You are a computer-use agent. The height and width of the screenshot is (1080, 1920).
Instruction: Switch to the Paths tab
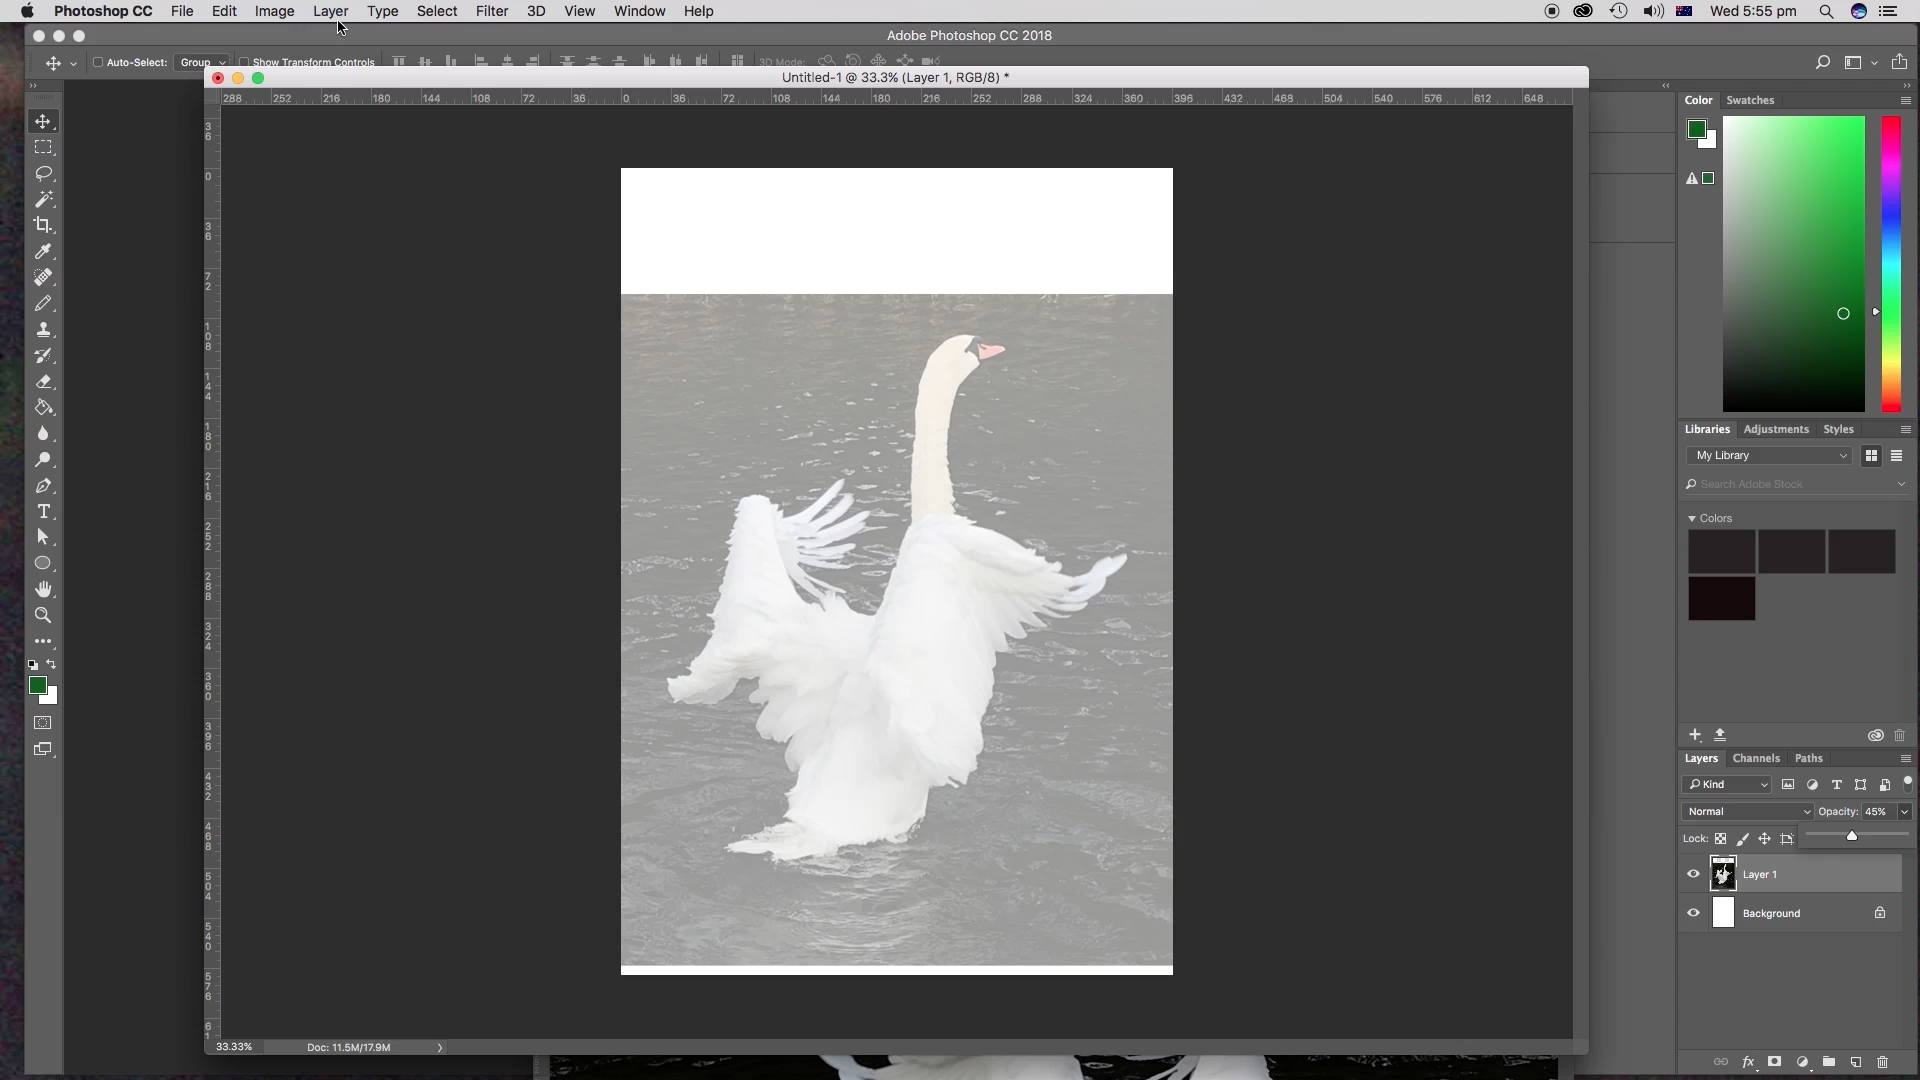point(1809,759)
